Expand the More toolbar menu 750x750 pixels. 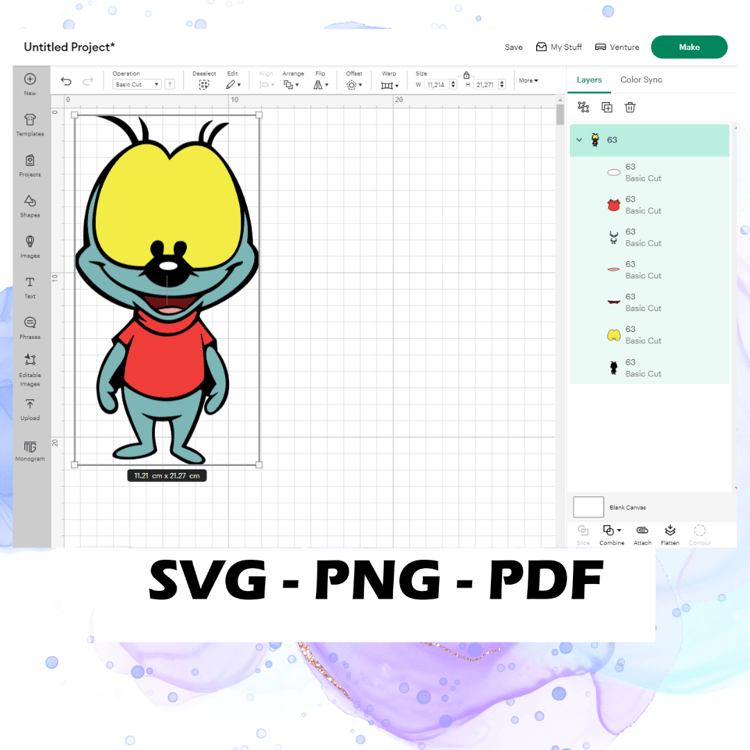click(528, 80)
